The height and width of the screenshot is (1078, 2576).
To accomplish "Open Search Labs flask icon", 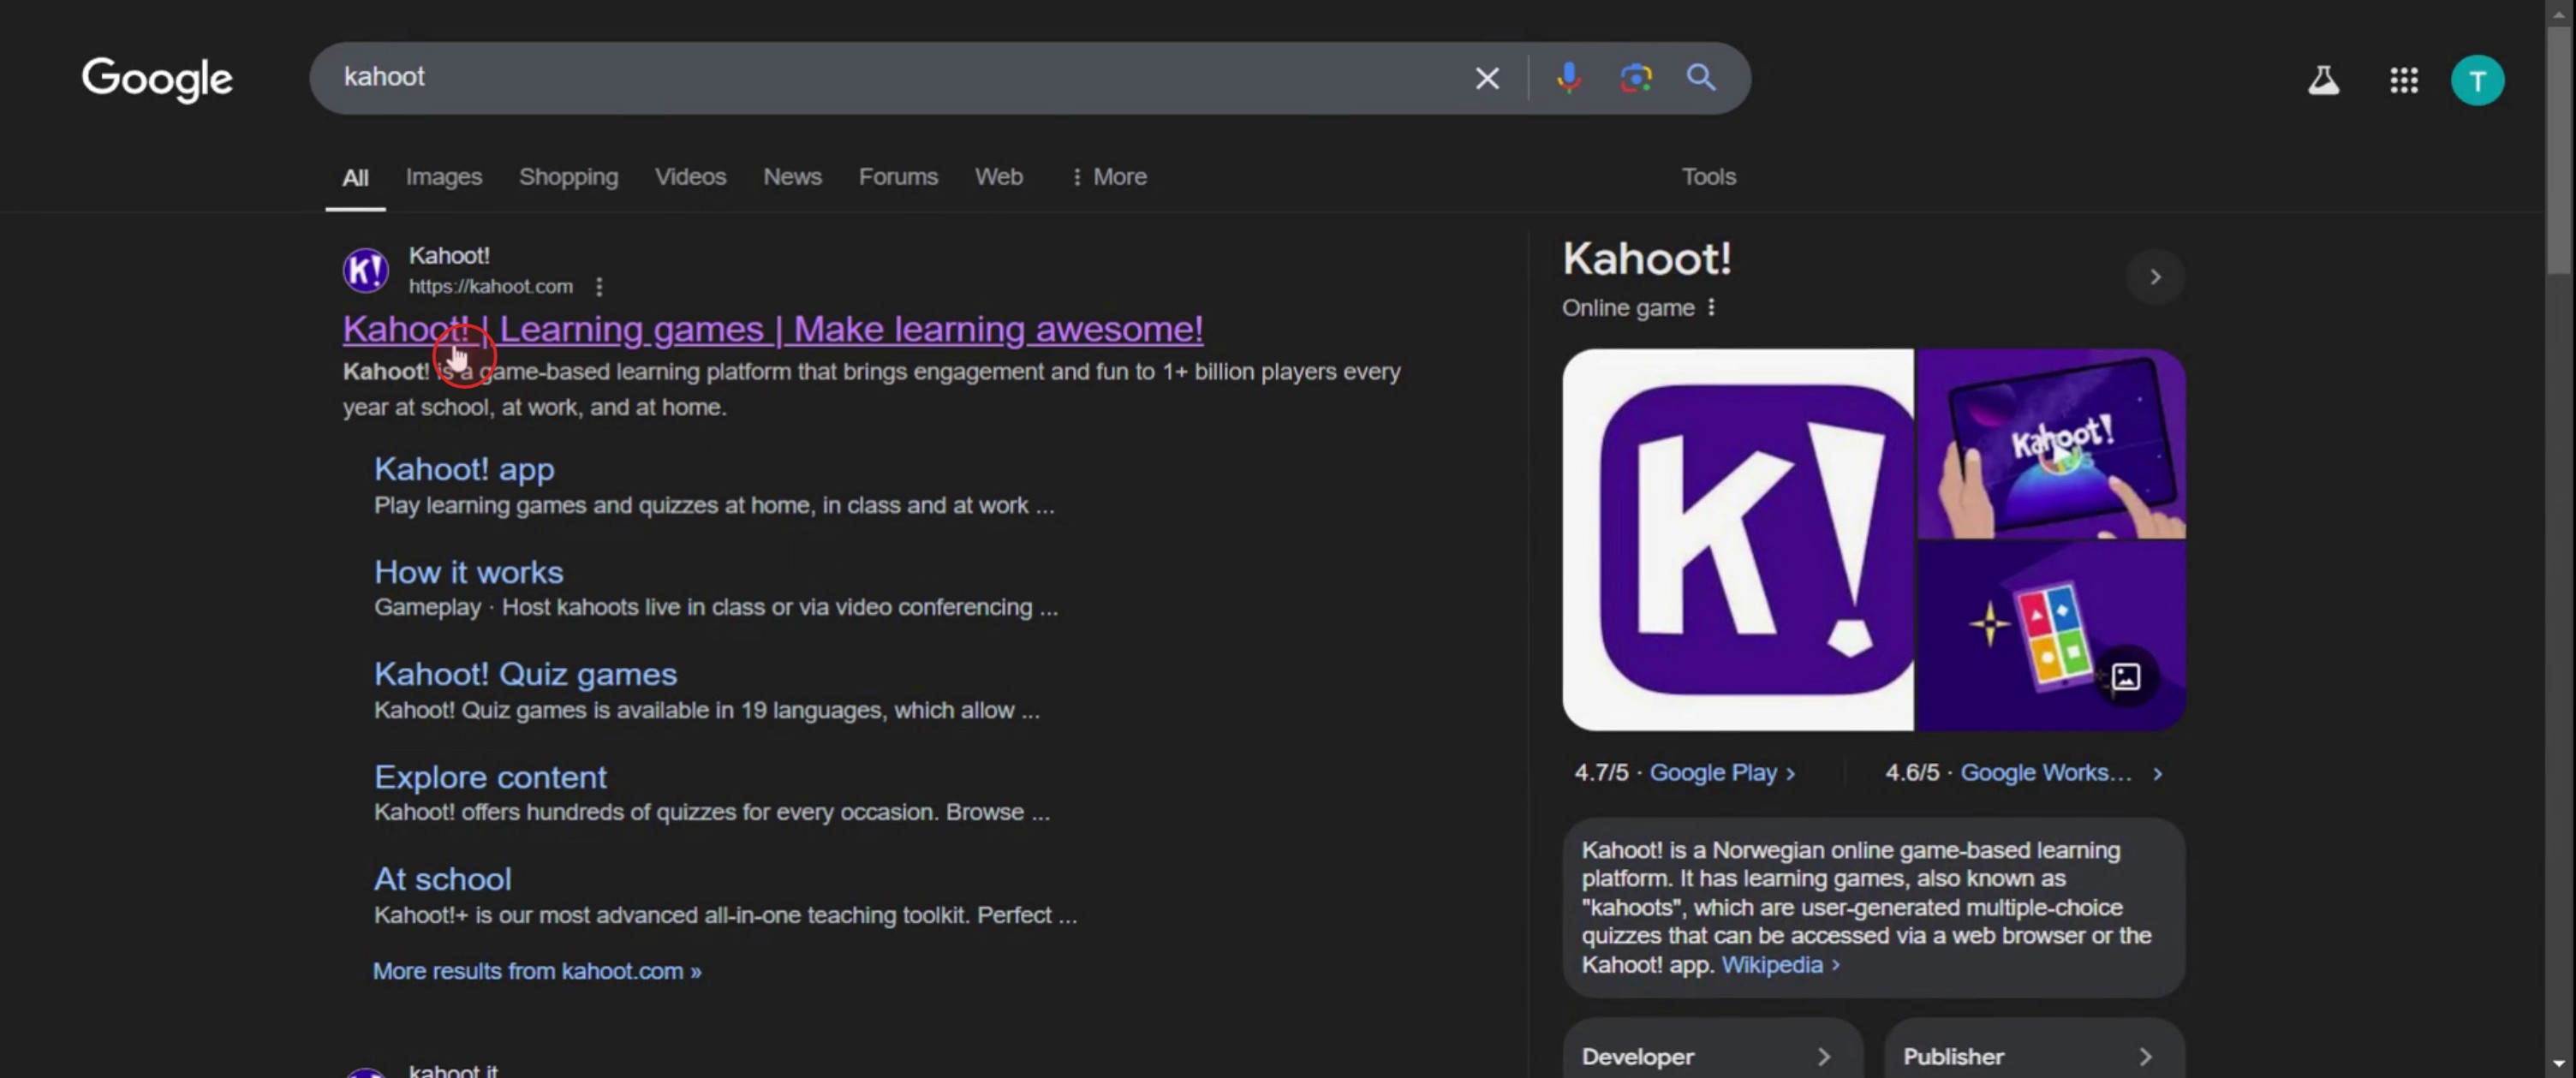I will tap(2322, 80).
